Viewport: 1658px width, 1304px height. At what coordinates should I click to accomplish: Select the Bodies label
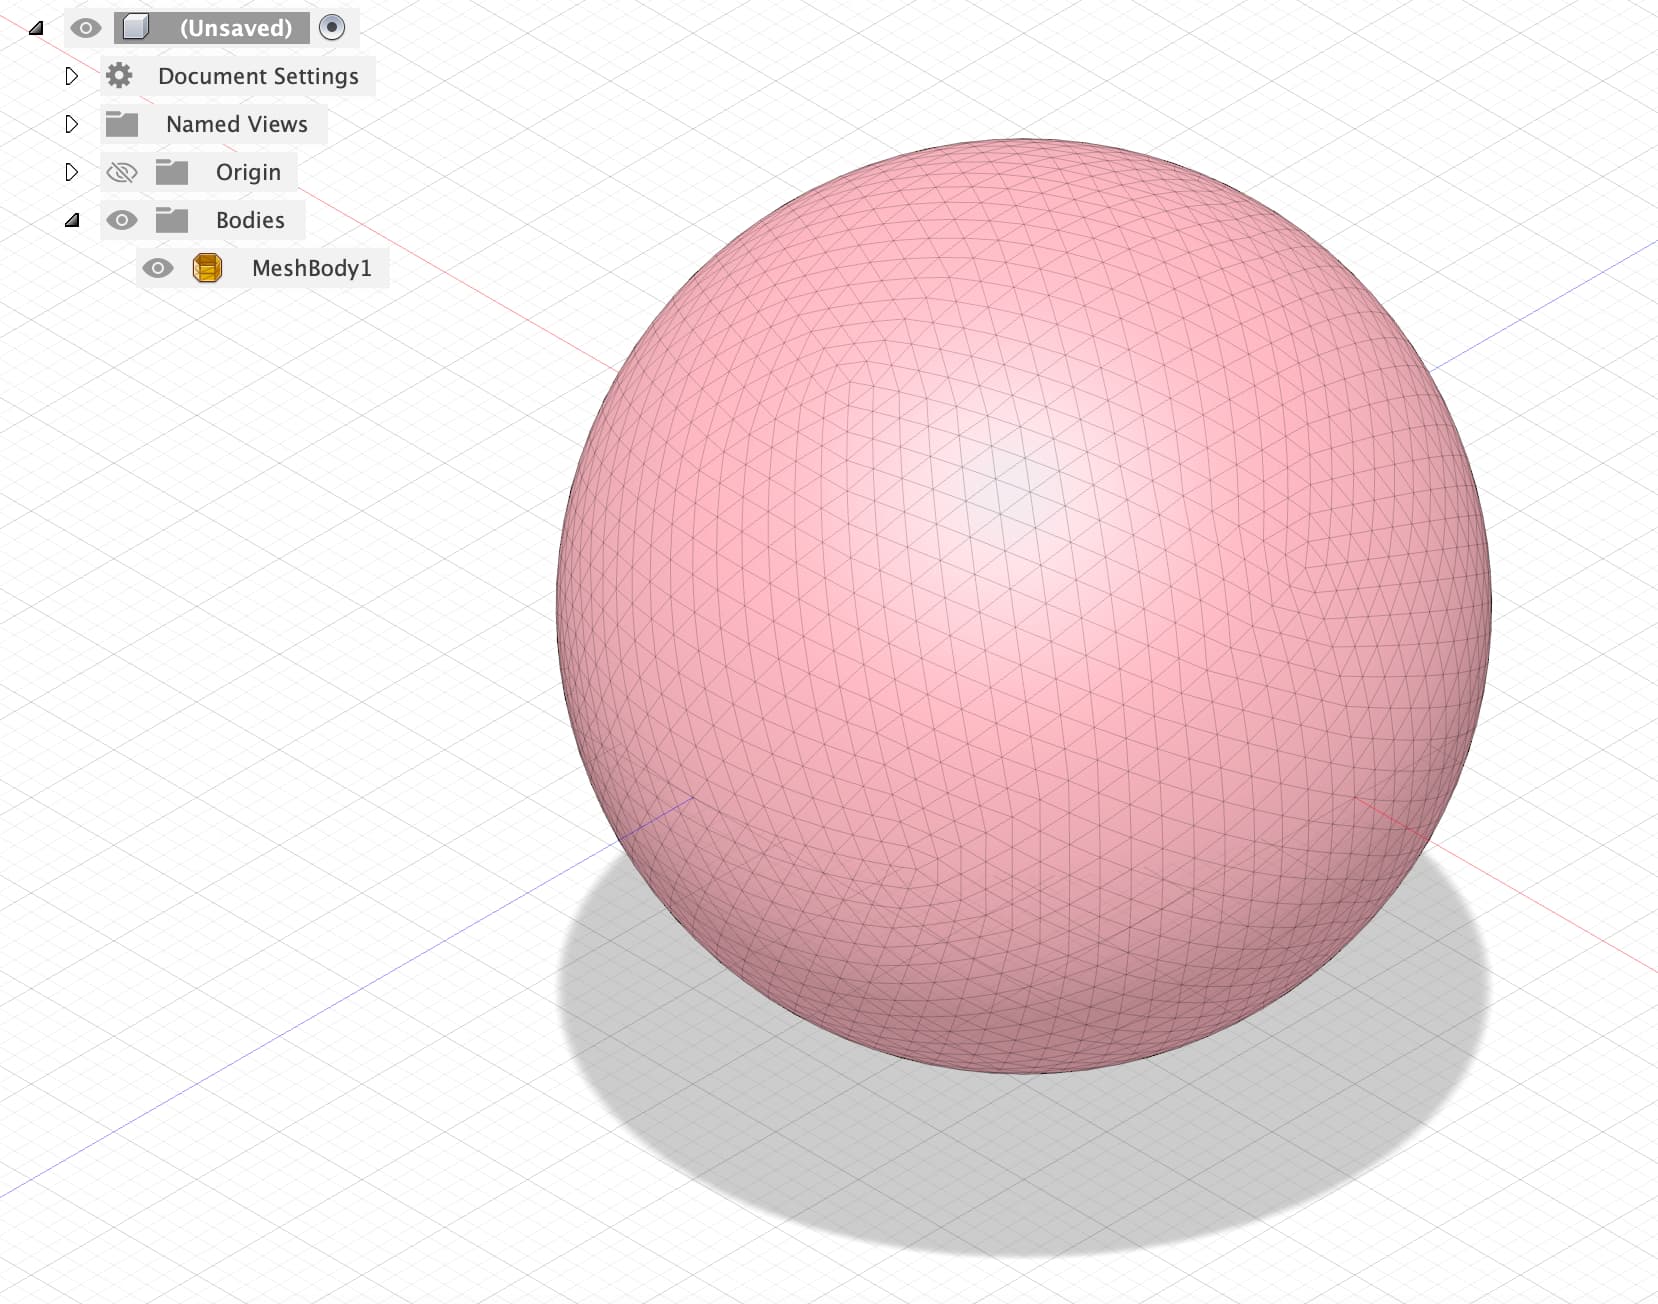tap(250, 220)
